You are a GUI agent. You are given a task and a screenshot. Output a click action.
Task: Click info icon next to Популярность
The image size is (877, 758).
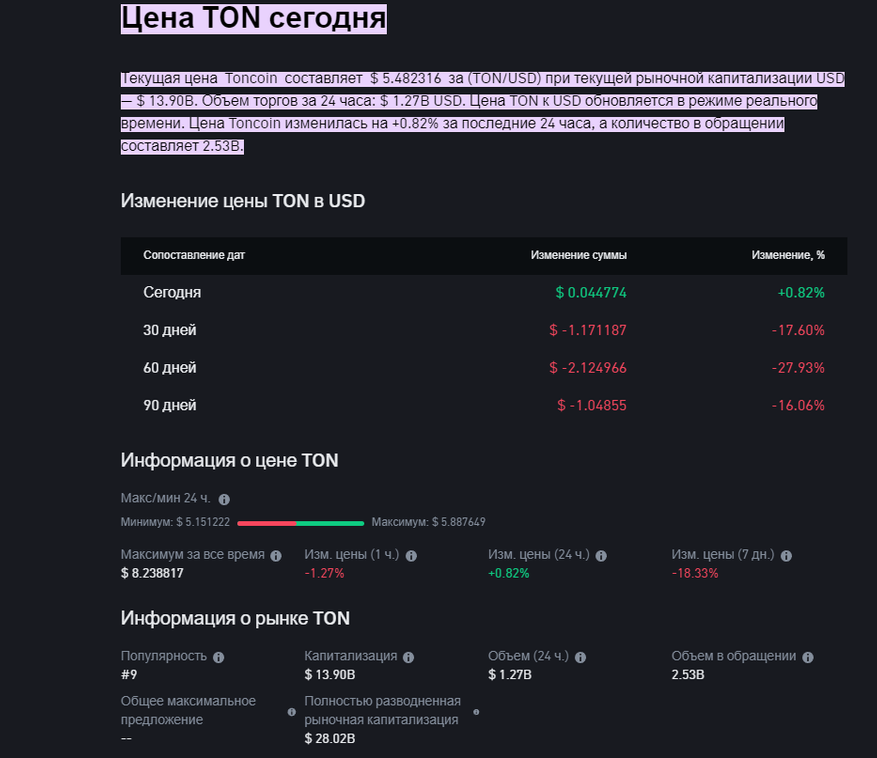pos(219,657)
